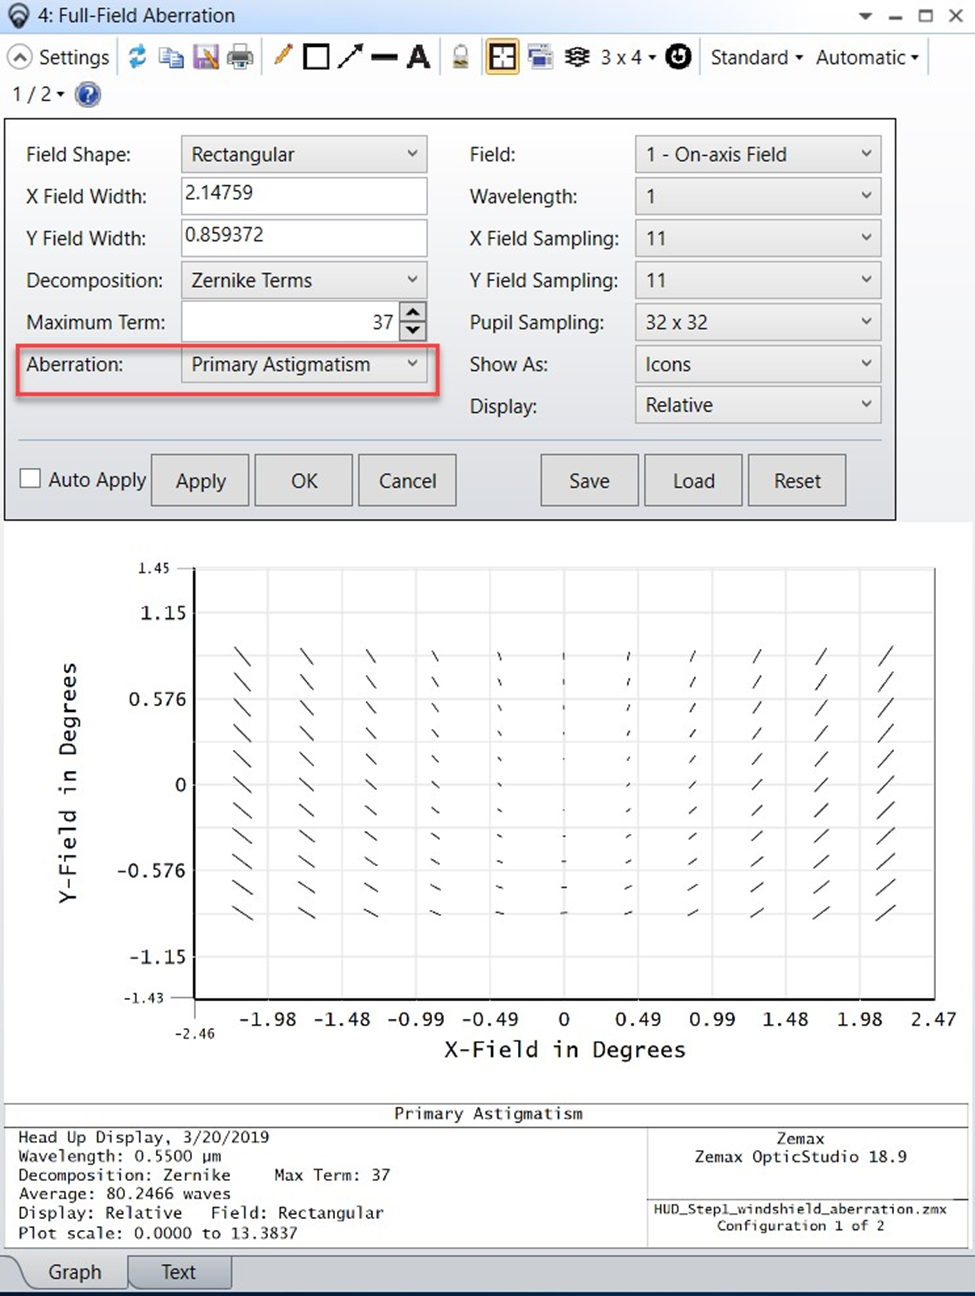Click the save image toolbar icon

click(x=206, y=57)
